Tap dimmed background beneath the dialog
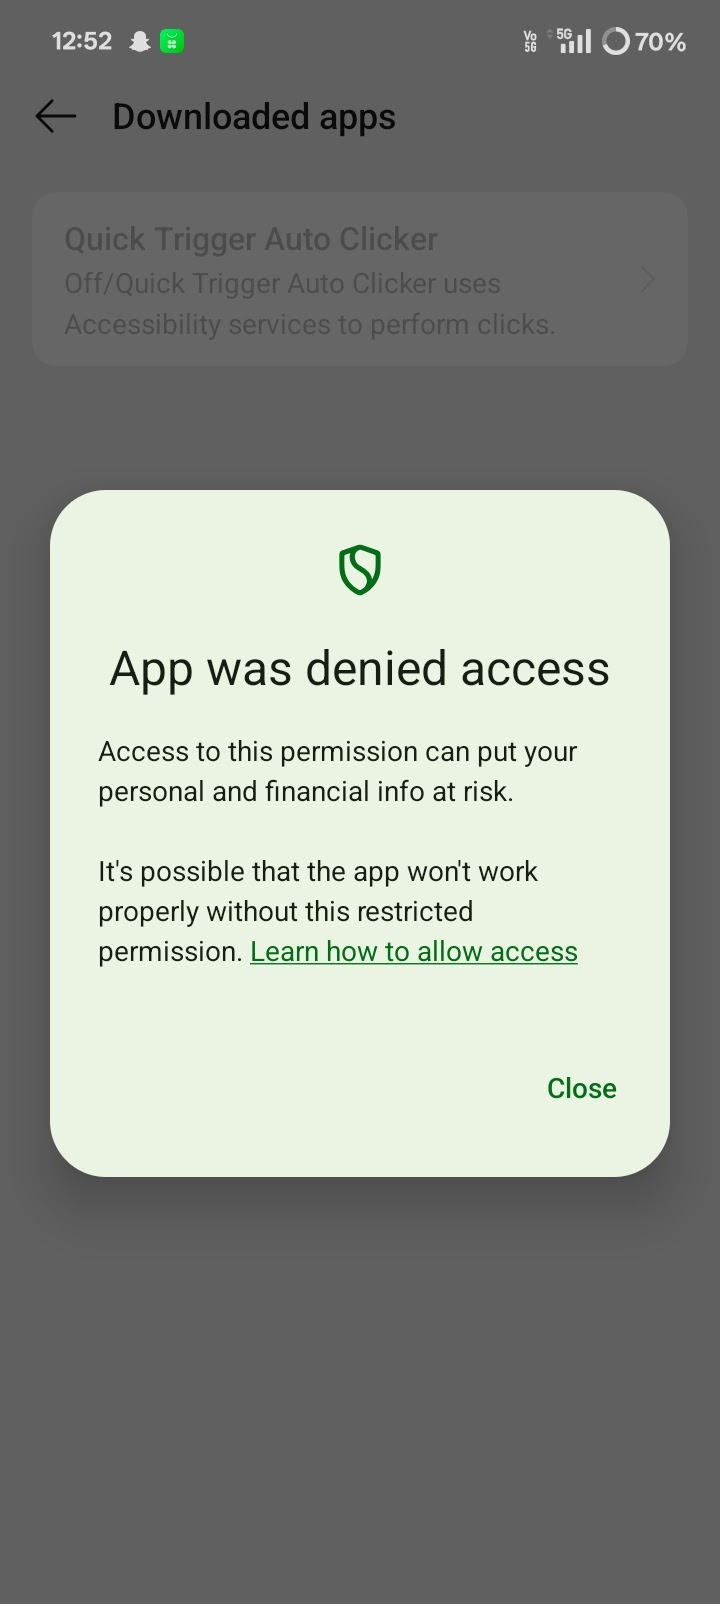Screen dimensions: 720x1604 (360, 1390)
